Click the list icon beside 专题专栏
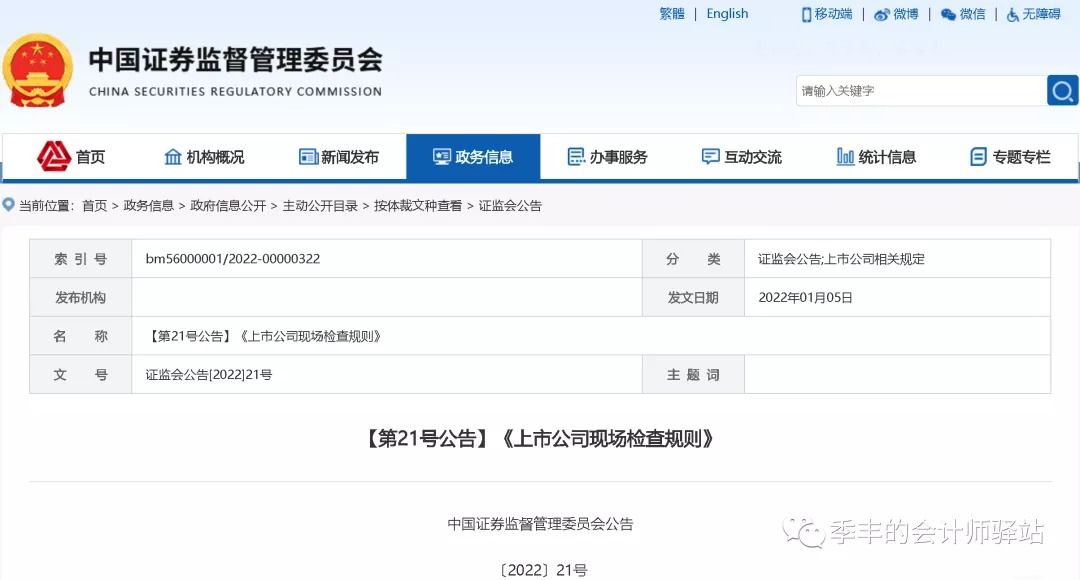Viewport: 1080px width, 580px height. coord(978,157)
